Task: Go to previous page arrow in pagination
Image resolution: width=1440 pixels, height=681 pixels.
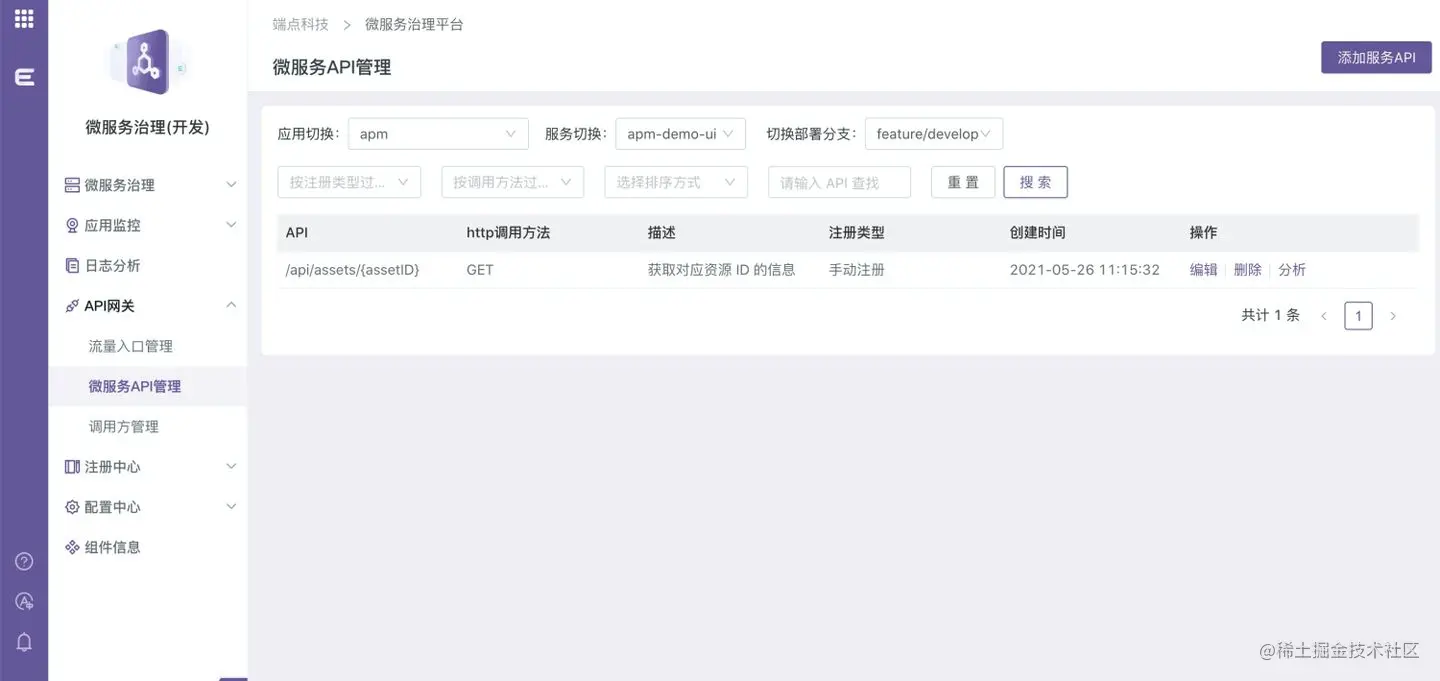Action: 1323,316
